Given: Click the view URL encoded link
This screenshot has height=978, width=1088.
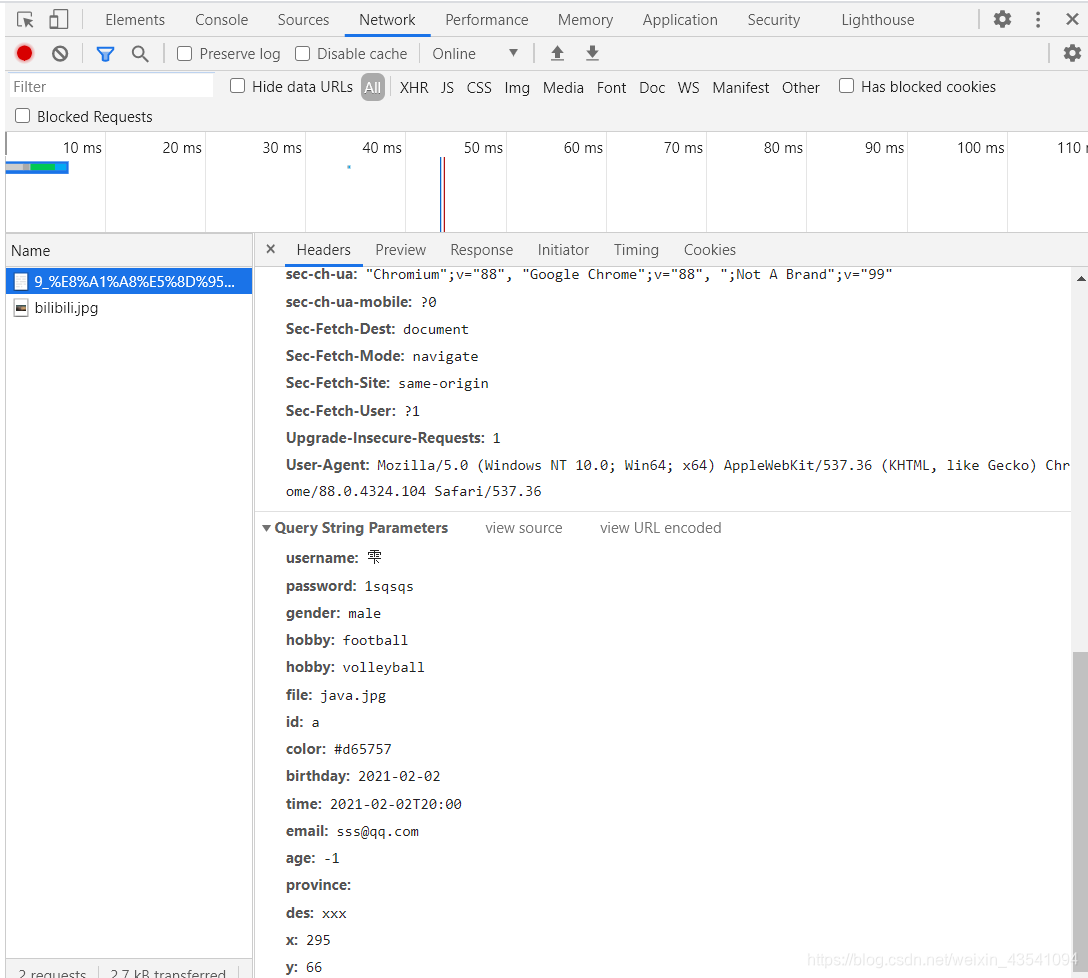Looking at the screenshot, I should tap(661, 528).
